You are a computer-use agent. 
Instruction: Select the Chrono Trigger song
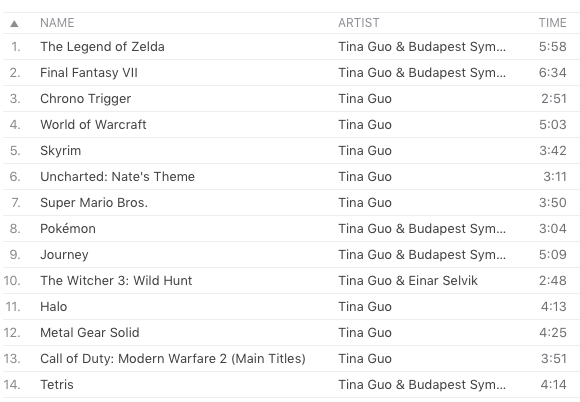(x=291, y=99)
